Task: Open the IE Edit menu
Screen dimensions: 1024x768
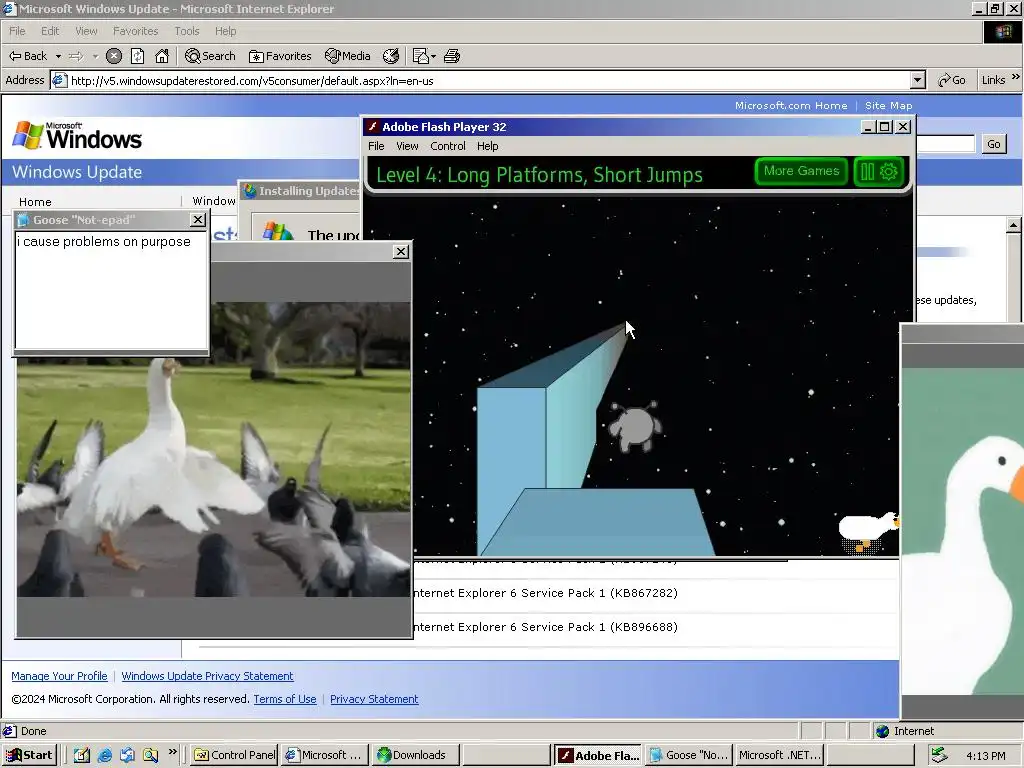Action: pyautogui.click(x=50, y=31)
